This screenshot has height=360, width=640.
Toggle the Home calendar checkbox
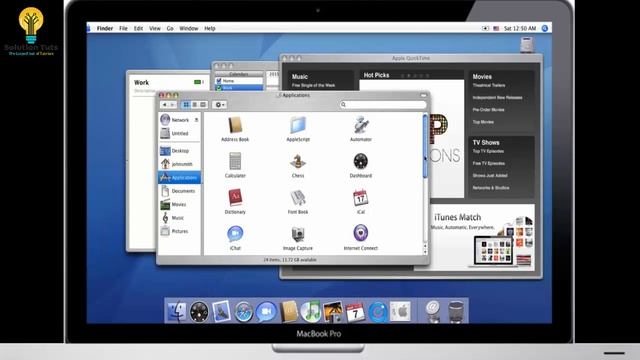[219, 81]
